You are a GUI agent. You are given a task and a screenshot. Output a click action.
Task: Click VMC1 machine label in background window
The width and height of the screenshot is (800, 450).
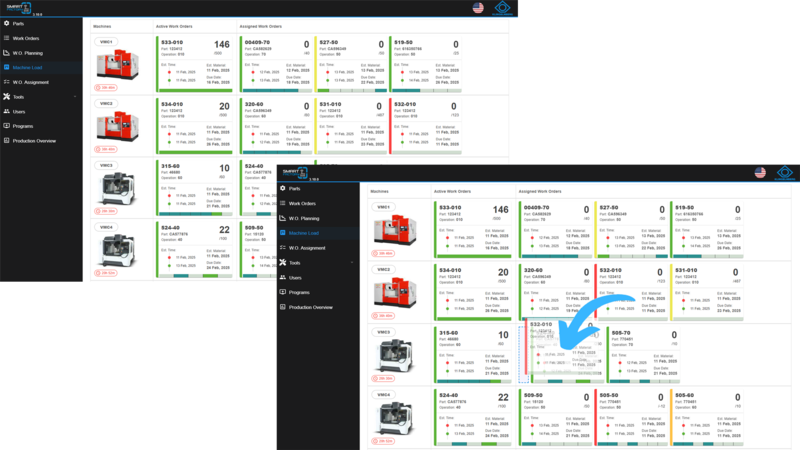[x=106, y=42]
